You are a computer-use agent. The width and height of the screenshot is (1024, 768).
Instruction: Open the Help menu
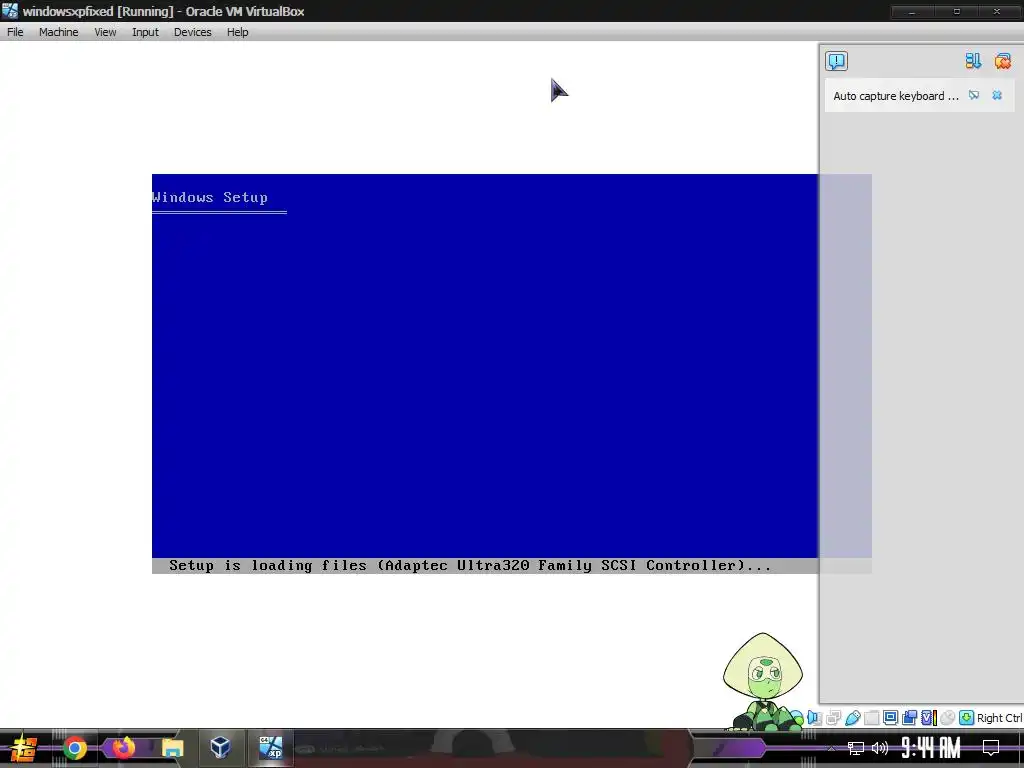tap(238, 32)
